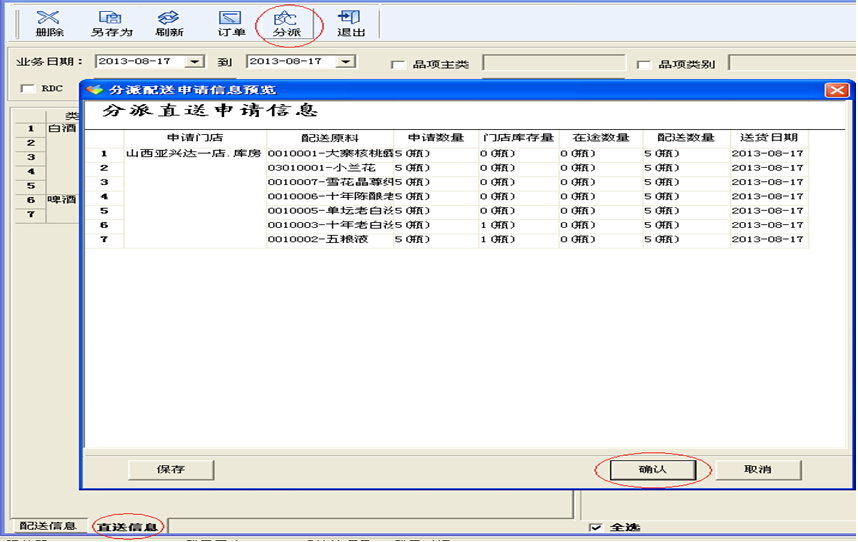Click the 退出 (Exit) toolbar icon
This screenshot has height=542, width=858.
[350, 23]
